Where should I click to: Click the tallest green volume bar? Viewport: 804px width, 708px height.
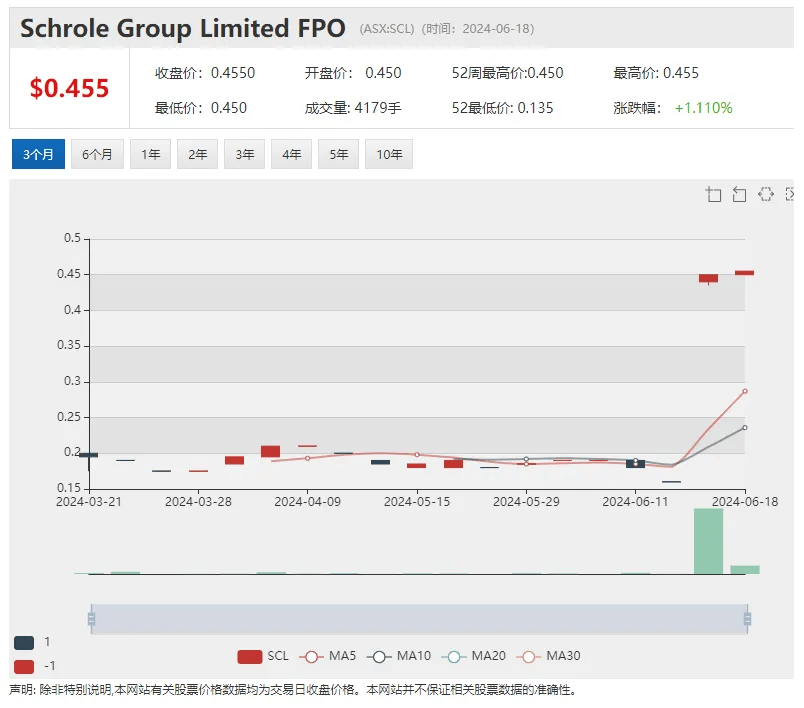[708, 541]
